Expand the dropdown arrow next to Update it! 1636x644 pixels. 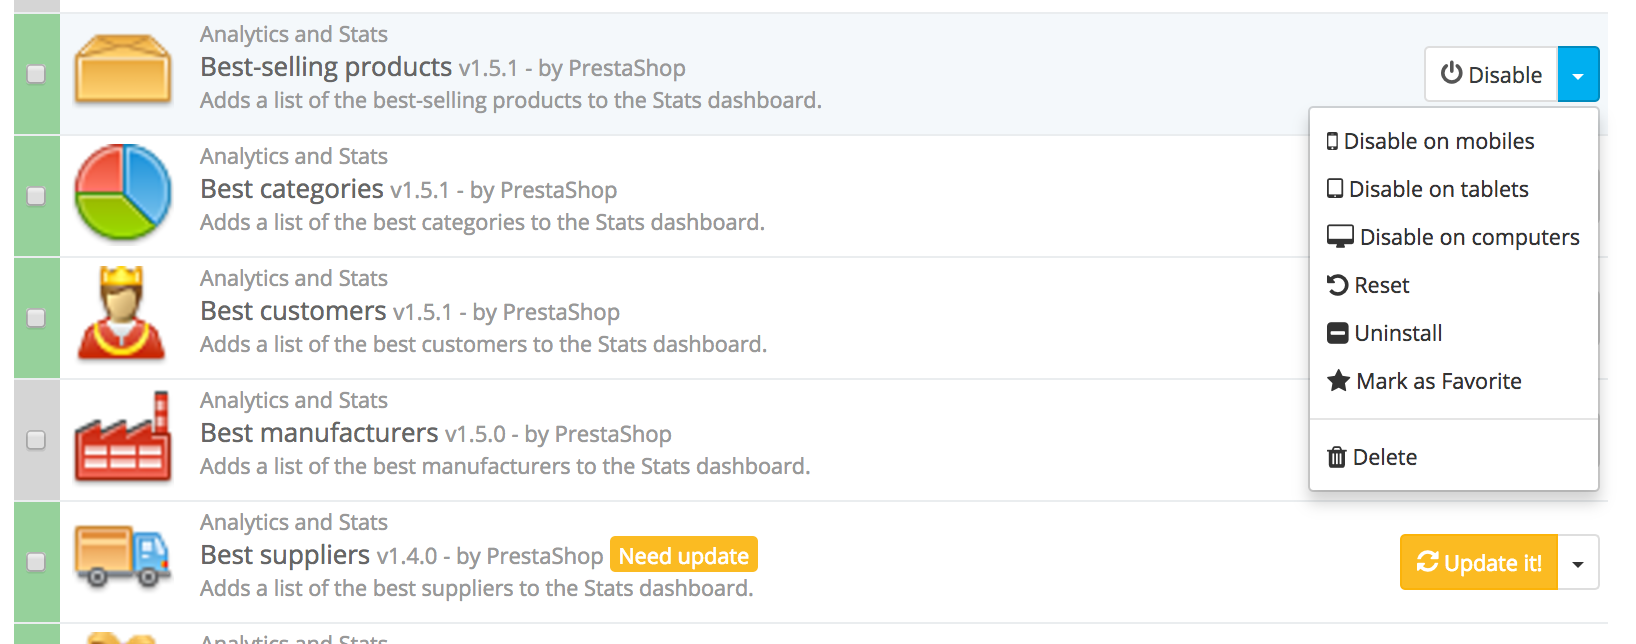1578,562
